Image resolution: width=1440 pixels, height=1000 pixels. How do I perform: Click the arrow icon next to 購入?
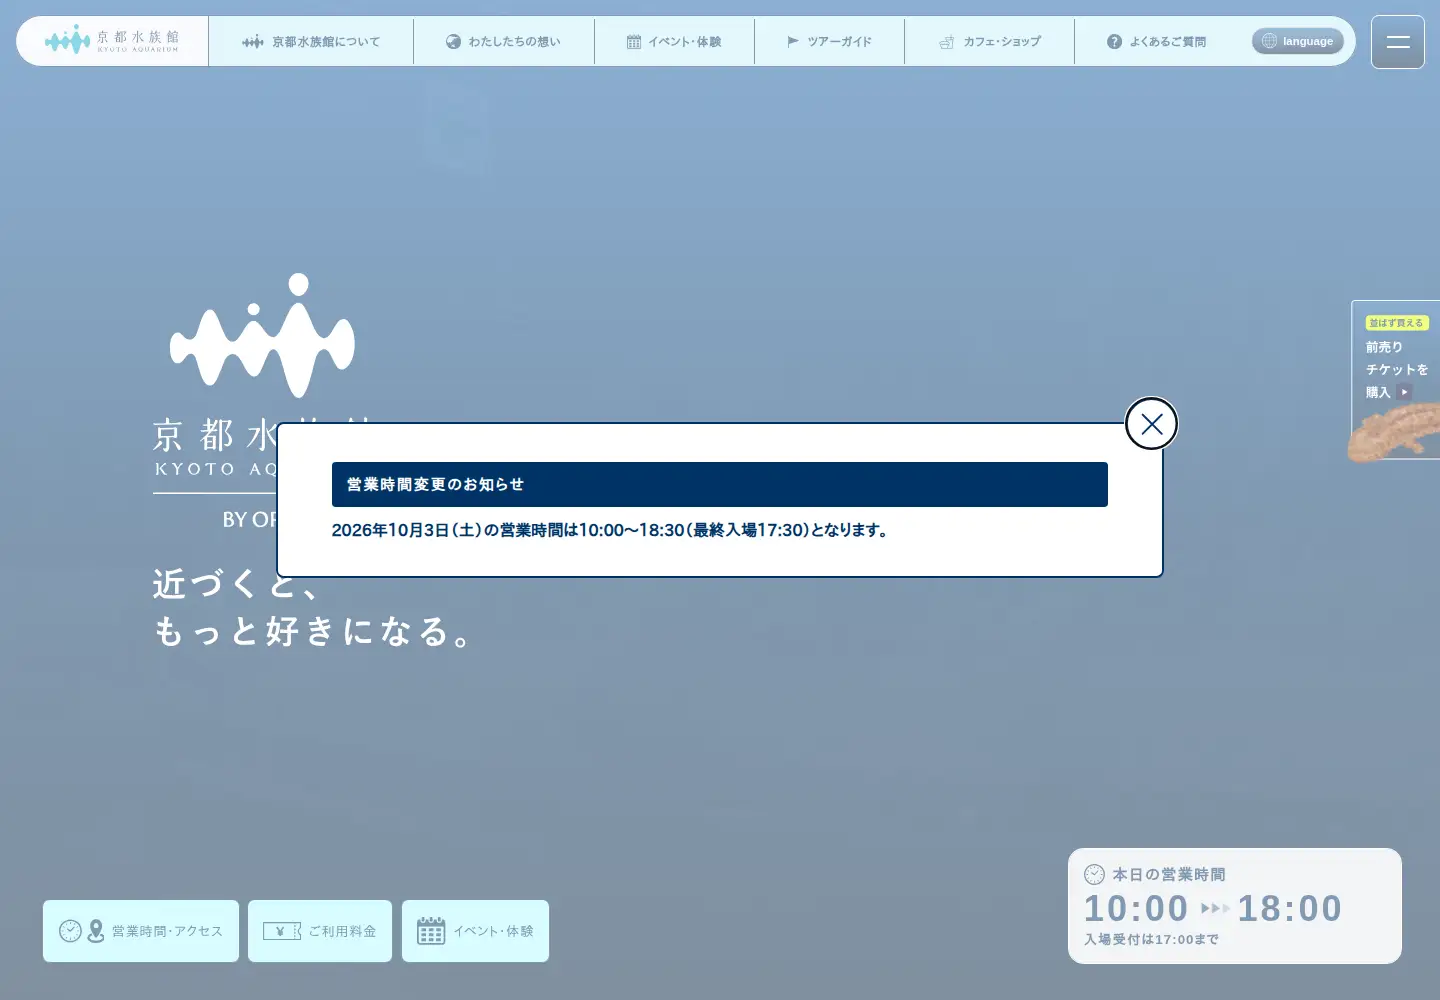click(1405, 392)
